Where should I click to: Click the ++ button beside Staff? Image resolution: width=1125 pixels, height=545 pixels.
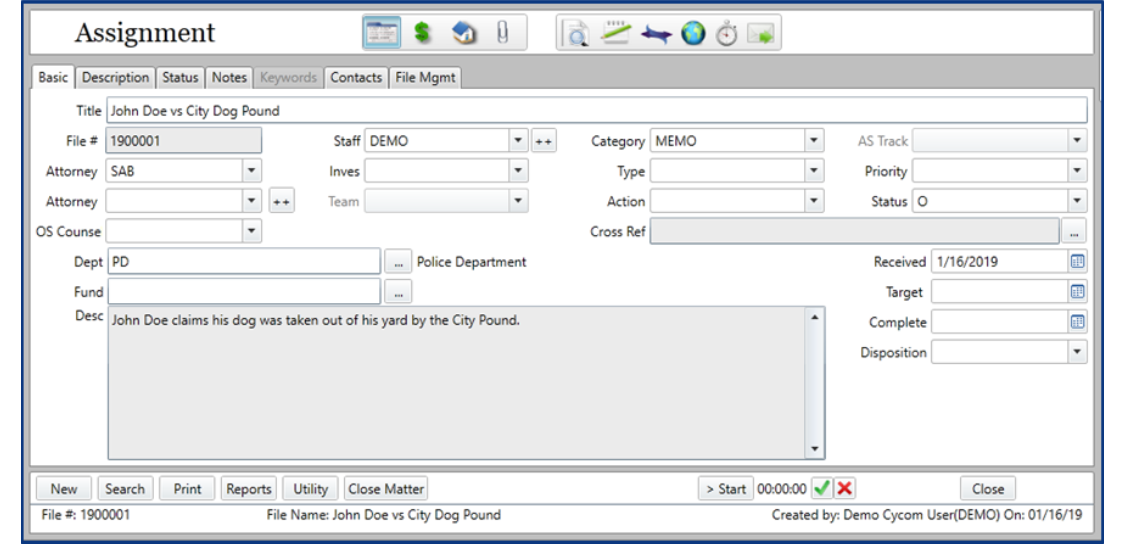tap(543, 141)
